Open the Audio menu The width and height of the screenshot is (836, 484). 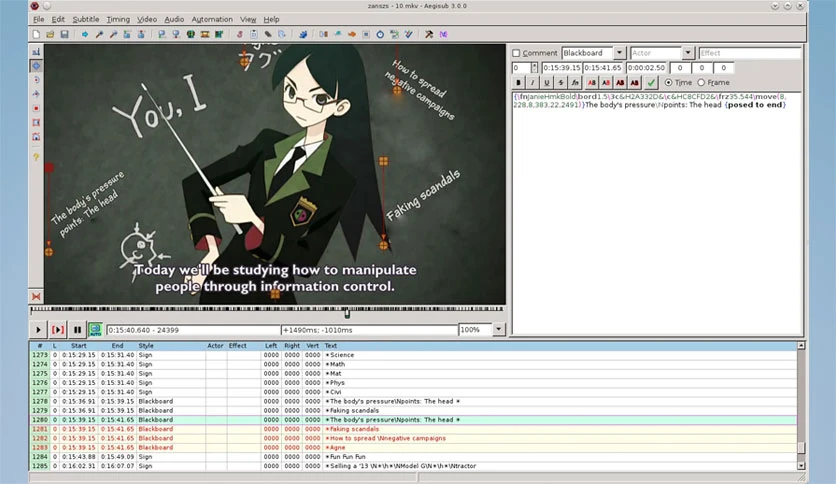174,19
